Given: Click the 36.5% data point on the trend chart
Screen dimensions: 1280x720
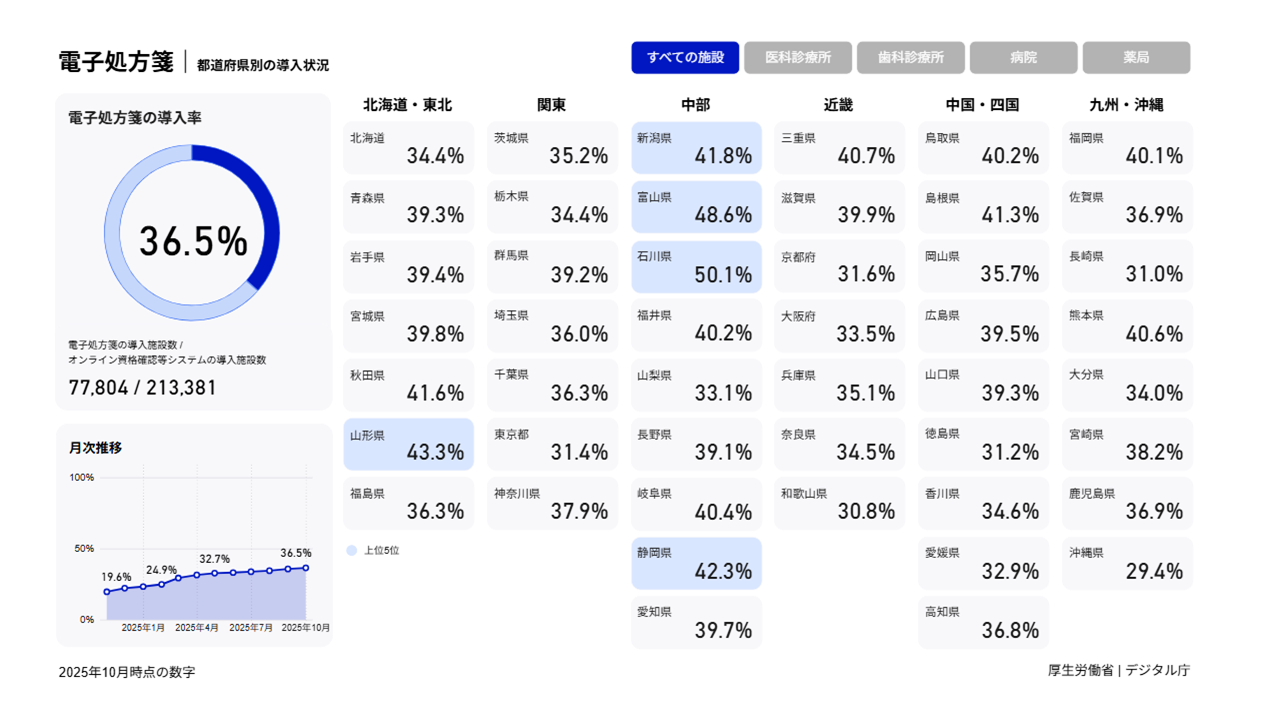Looking at the screenshot, I should tap(305, 568).
